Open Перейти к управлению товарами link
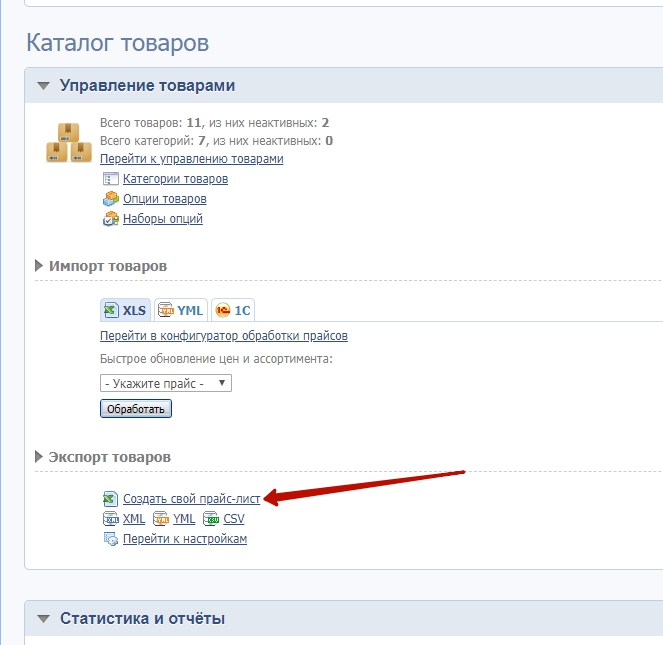This screenshot has height=645, width=663. click(191, 158)
